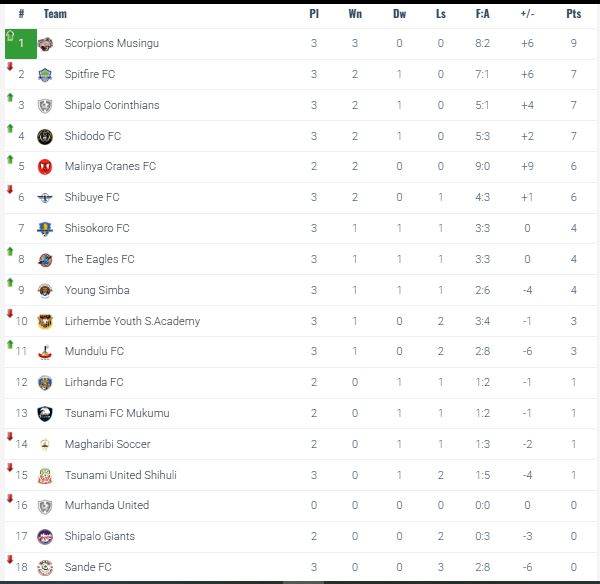Select Mundulu FC team name
Image resolution: width=600 pixels, height=584 pixels.
(x=94, y=352)
